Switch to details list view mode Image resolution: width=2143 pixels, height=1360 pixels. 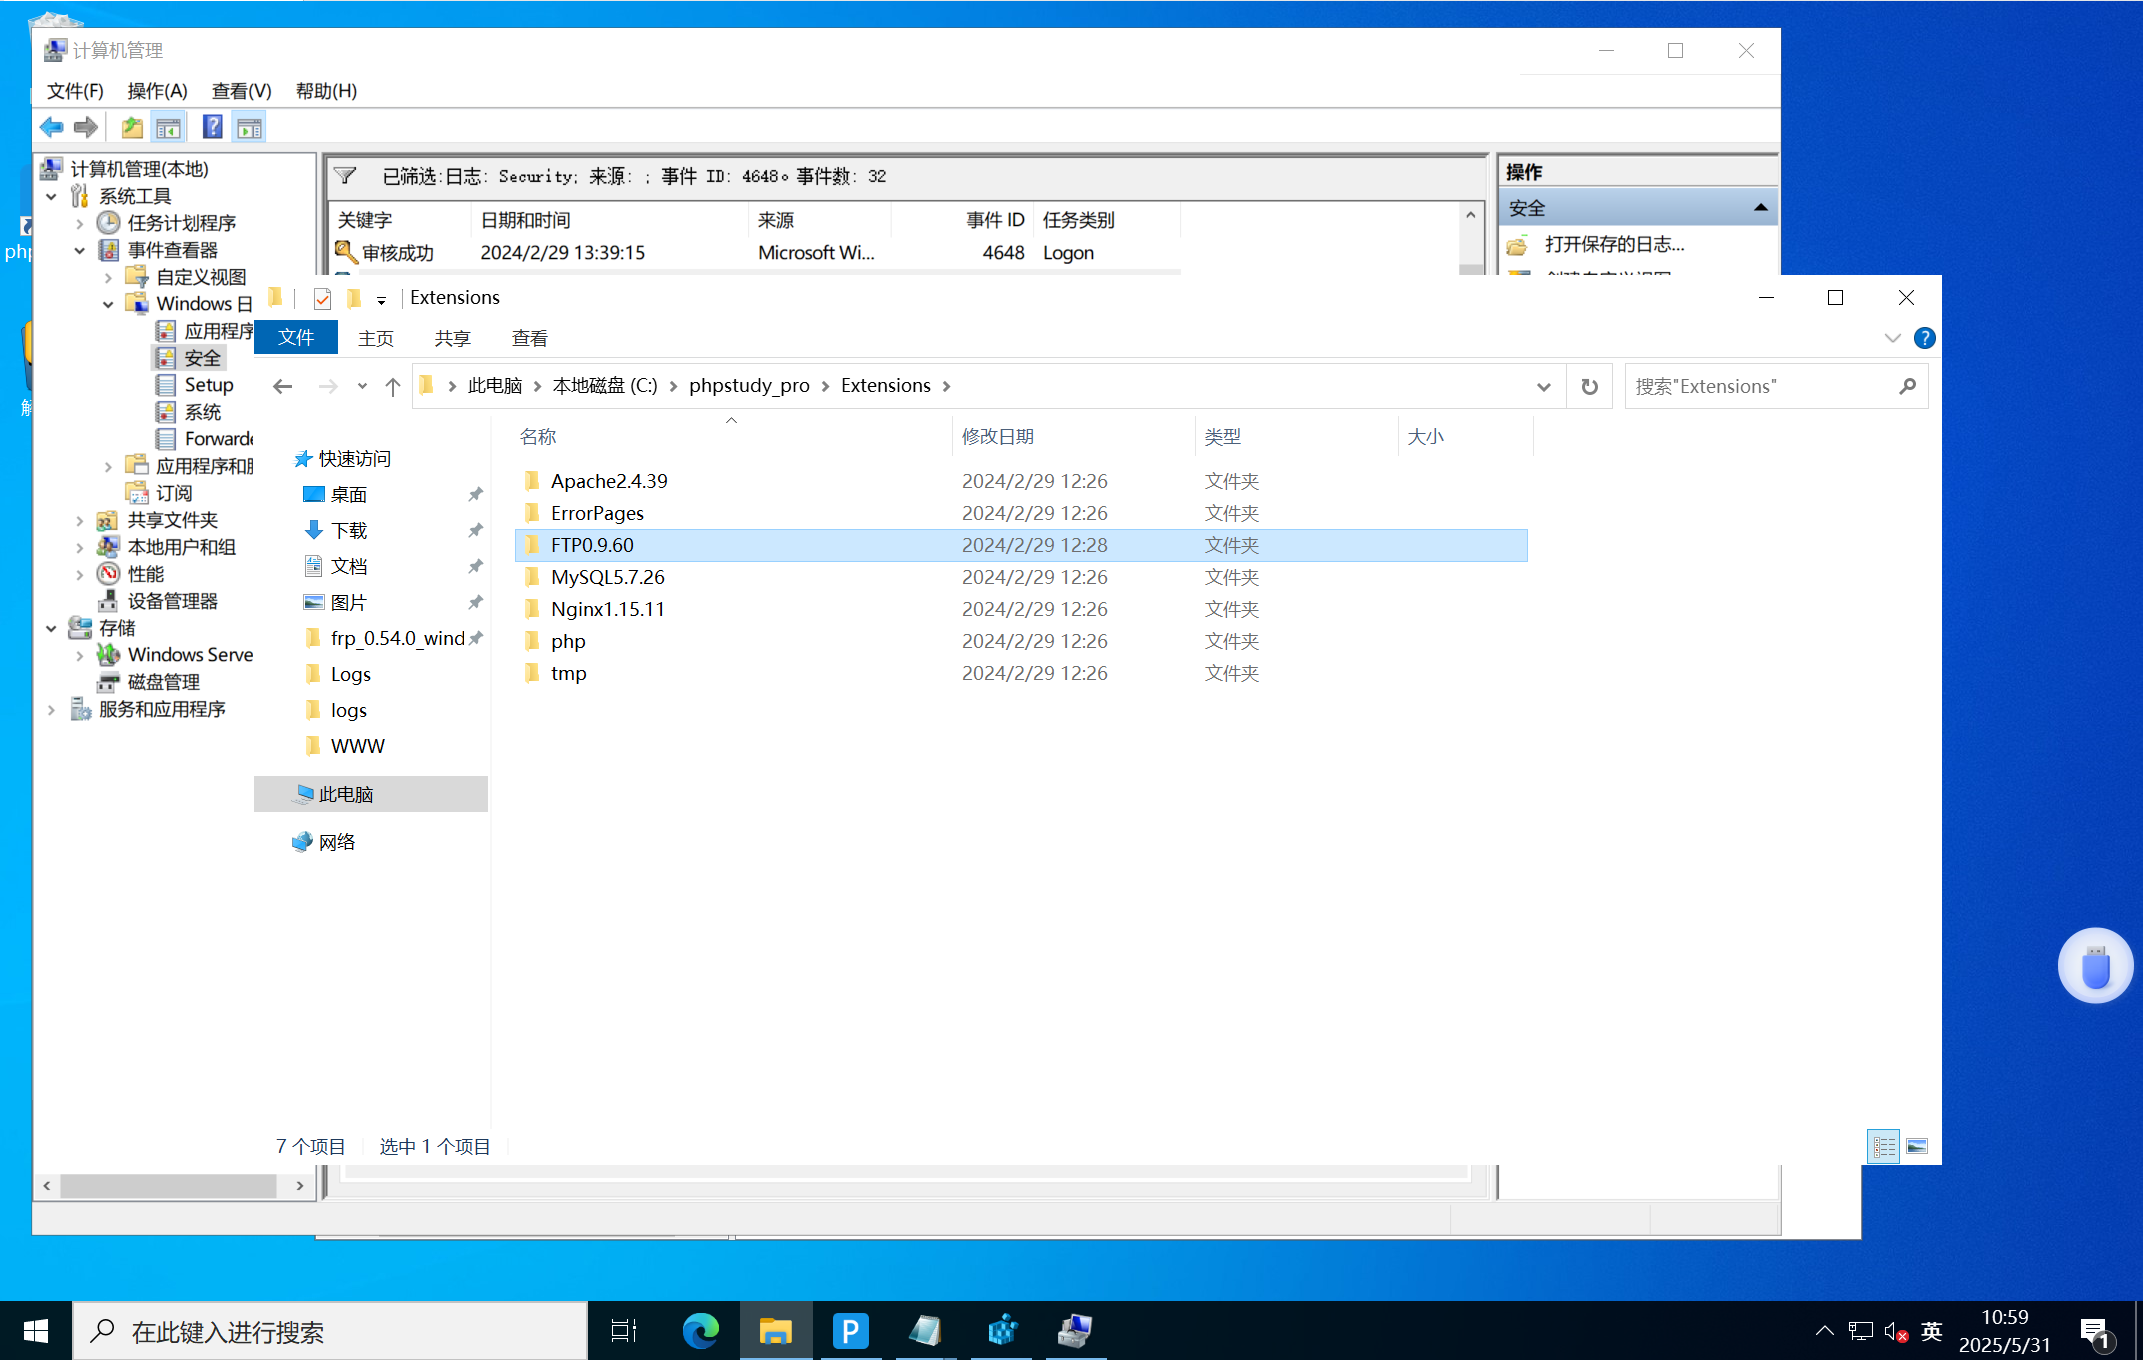pos(1884,1146)
